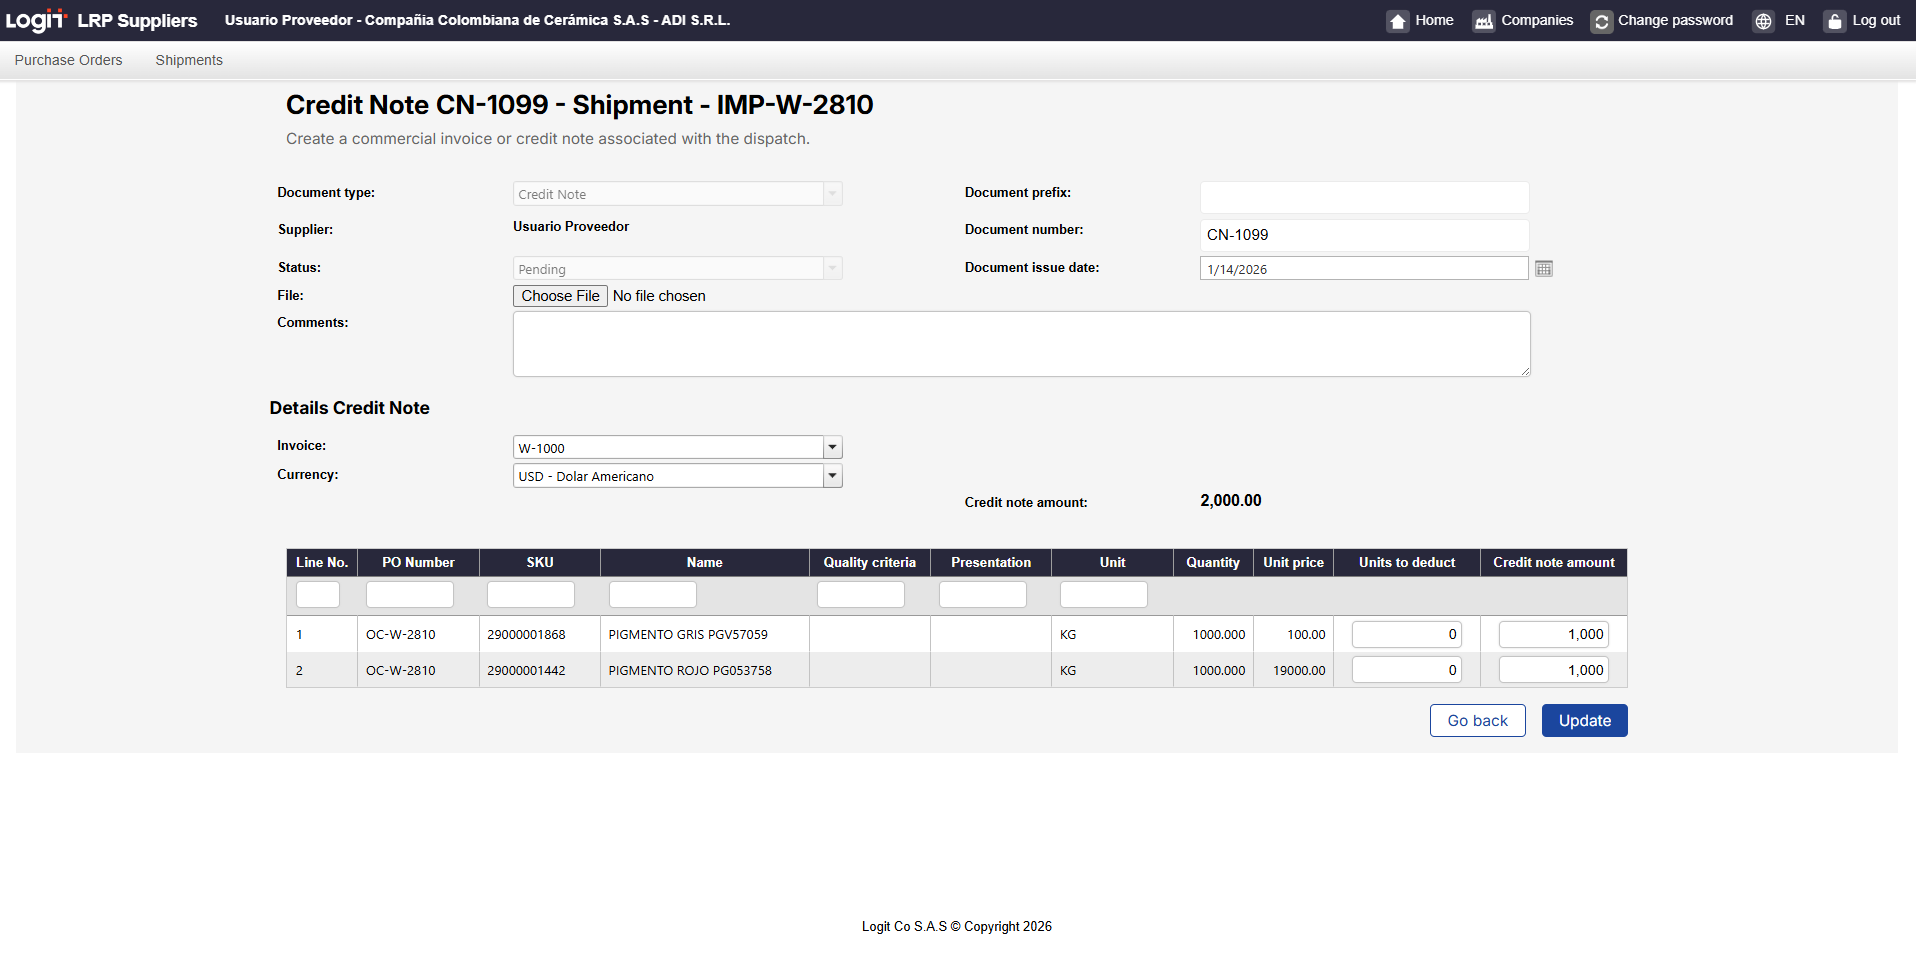The height and width of the screenshot is (955, 1916).
Task: Click the SKU column filter box
Action: 530,595
